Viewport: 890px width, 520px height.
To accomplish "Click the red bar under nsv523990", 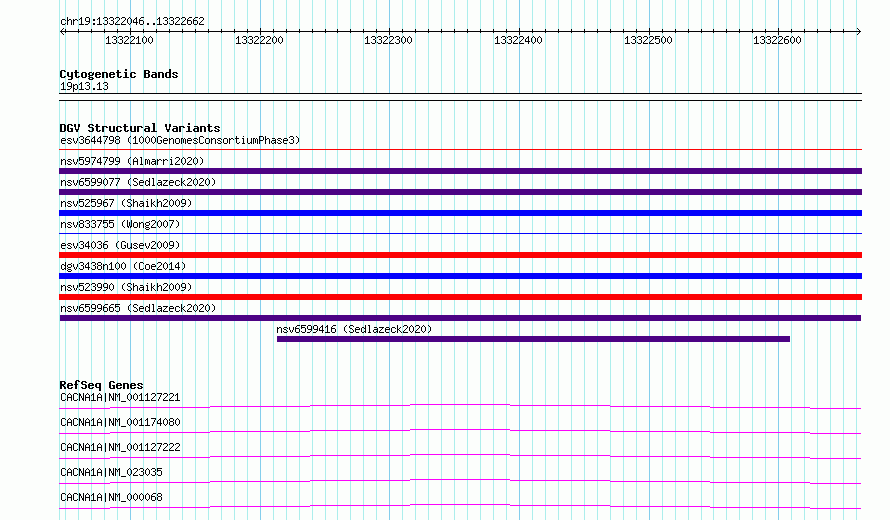I will click(460, 297).
